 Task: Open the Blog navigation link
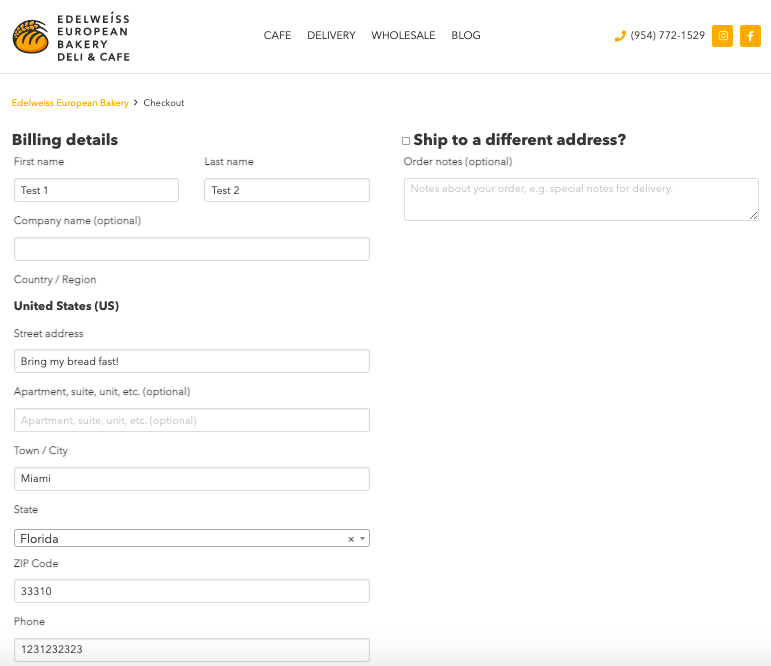(466, 36)
